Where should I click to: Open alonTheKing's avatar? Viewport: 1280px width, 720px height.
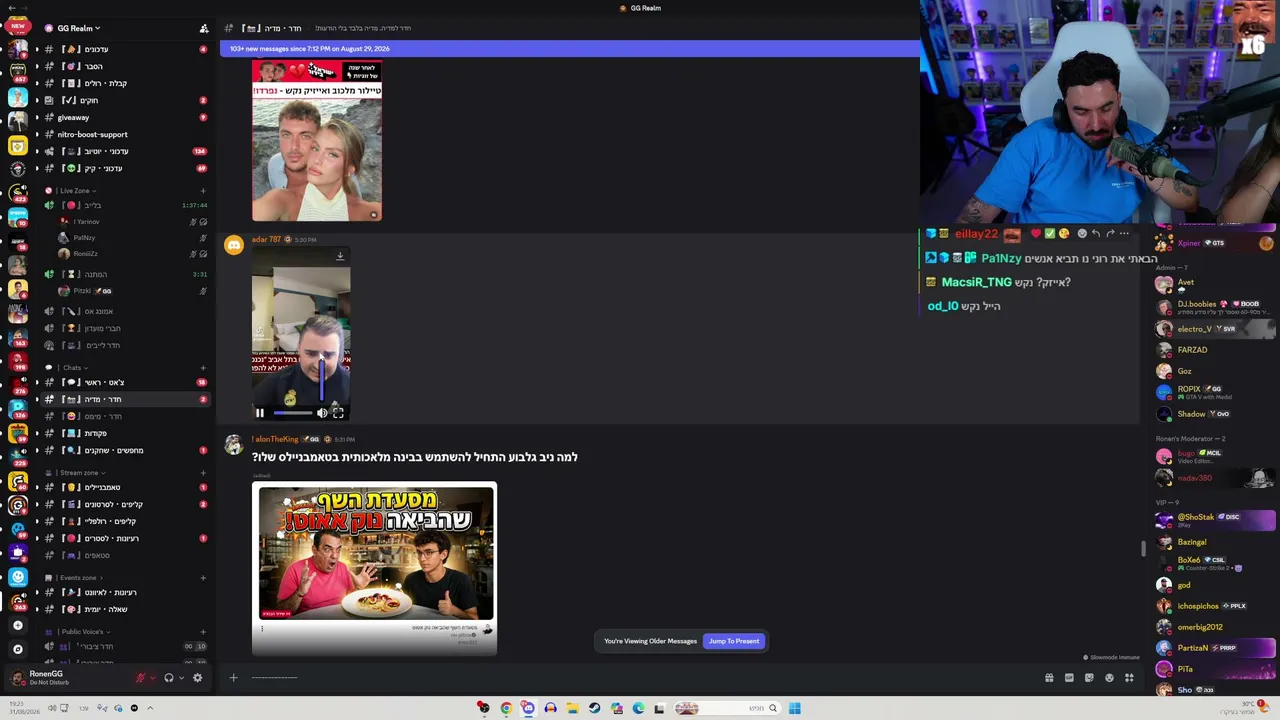click(233, 445)
